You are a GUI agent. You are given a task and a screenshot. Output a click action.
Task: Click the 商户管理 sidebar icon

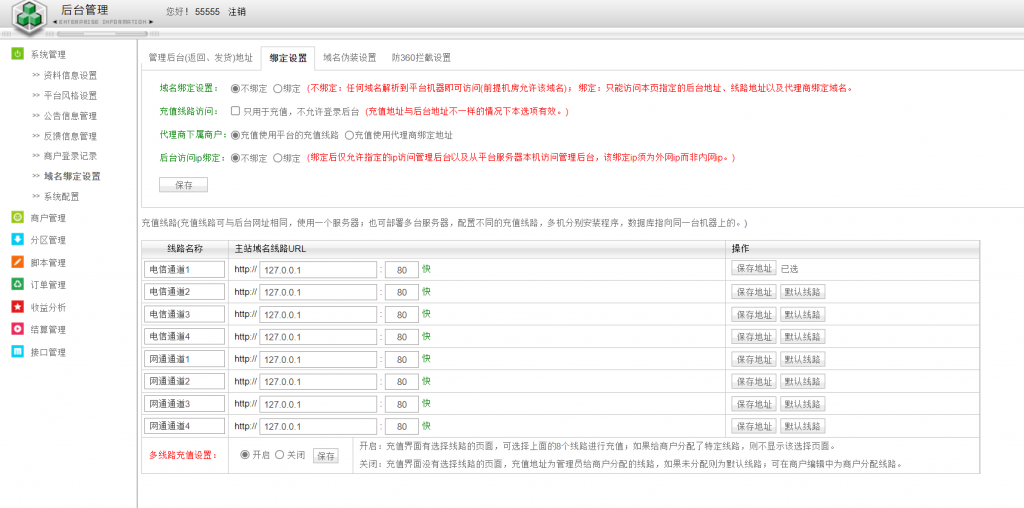(17, 217)
